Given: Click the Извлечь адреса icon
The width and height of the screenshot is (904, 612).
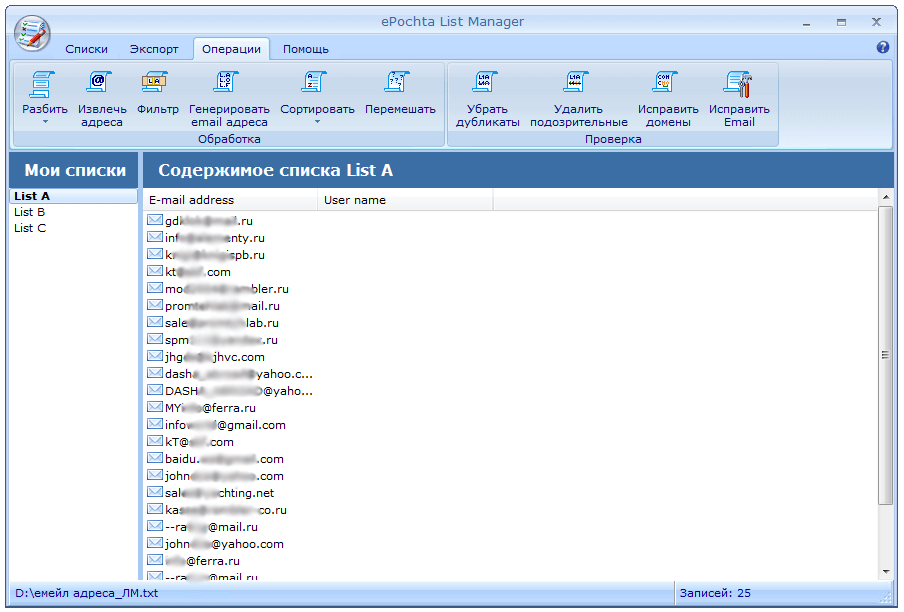Looking at the screenshot, I should pos(100,82).
